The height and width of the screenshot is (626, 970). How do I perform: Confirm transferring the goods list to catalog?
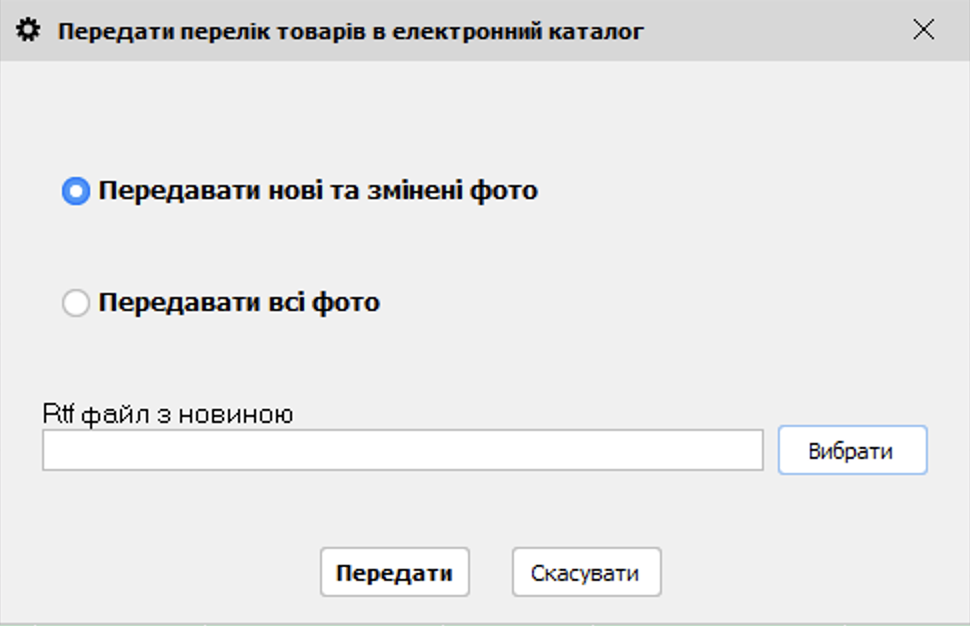tap(394, 573)
